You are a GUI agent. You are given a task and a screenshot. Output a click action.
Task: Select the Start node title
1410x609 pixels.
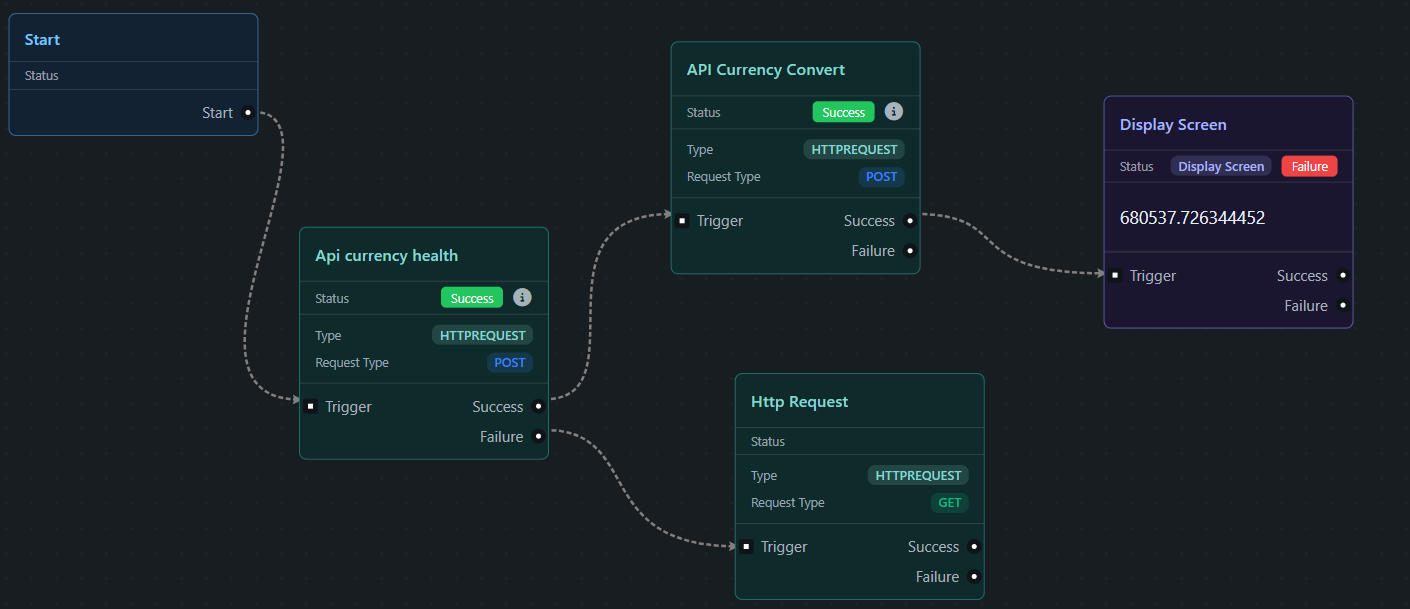pos(42,40)
